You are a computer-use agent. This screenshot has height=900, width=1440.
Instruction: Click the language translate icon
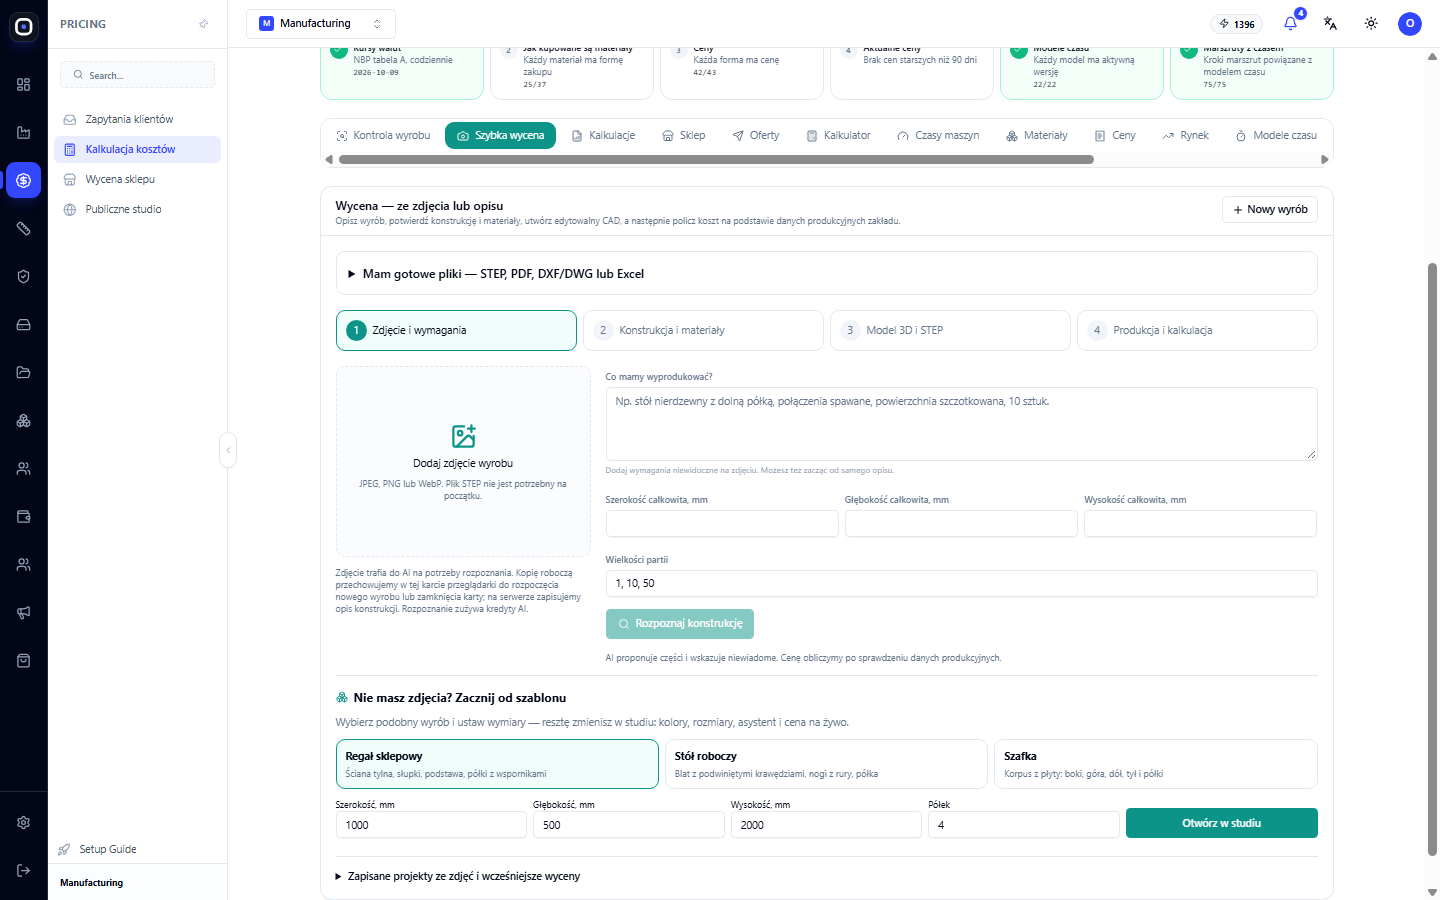1330,23
